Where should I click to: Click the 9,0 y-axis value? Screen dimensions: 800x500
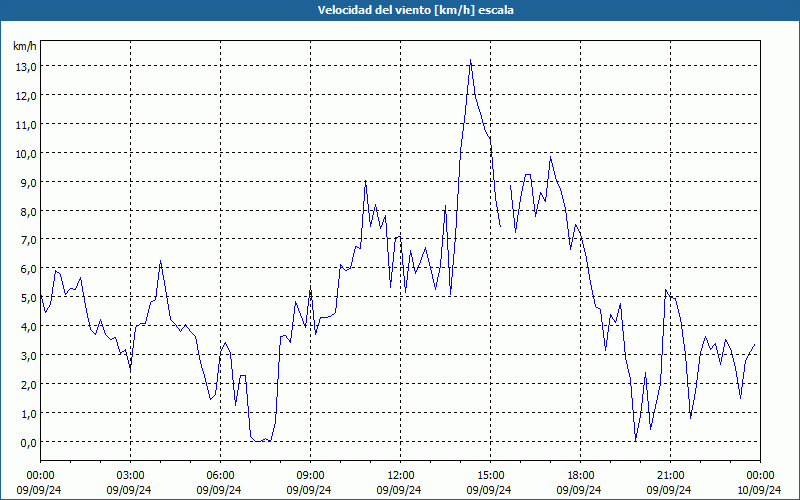[x=29, y=183]
